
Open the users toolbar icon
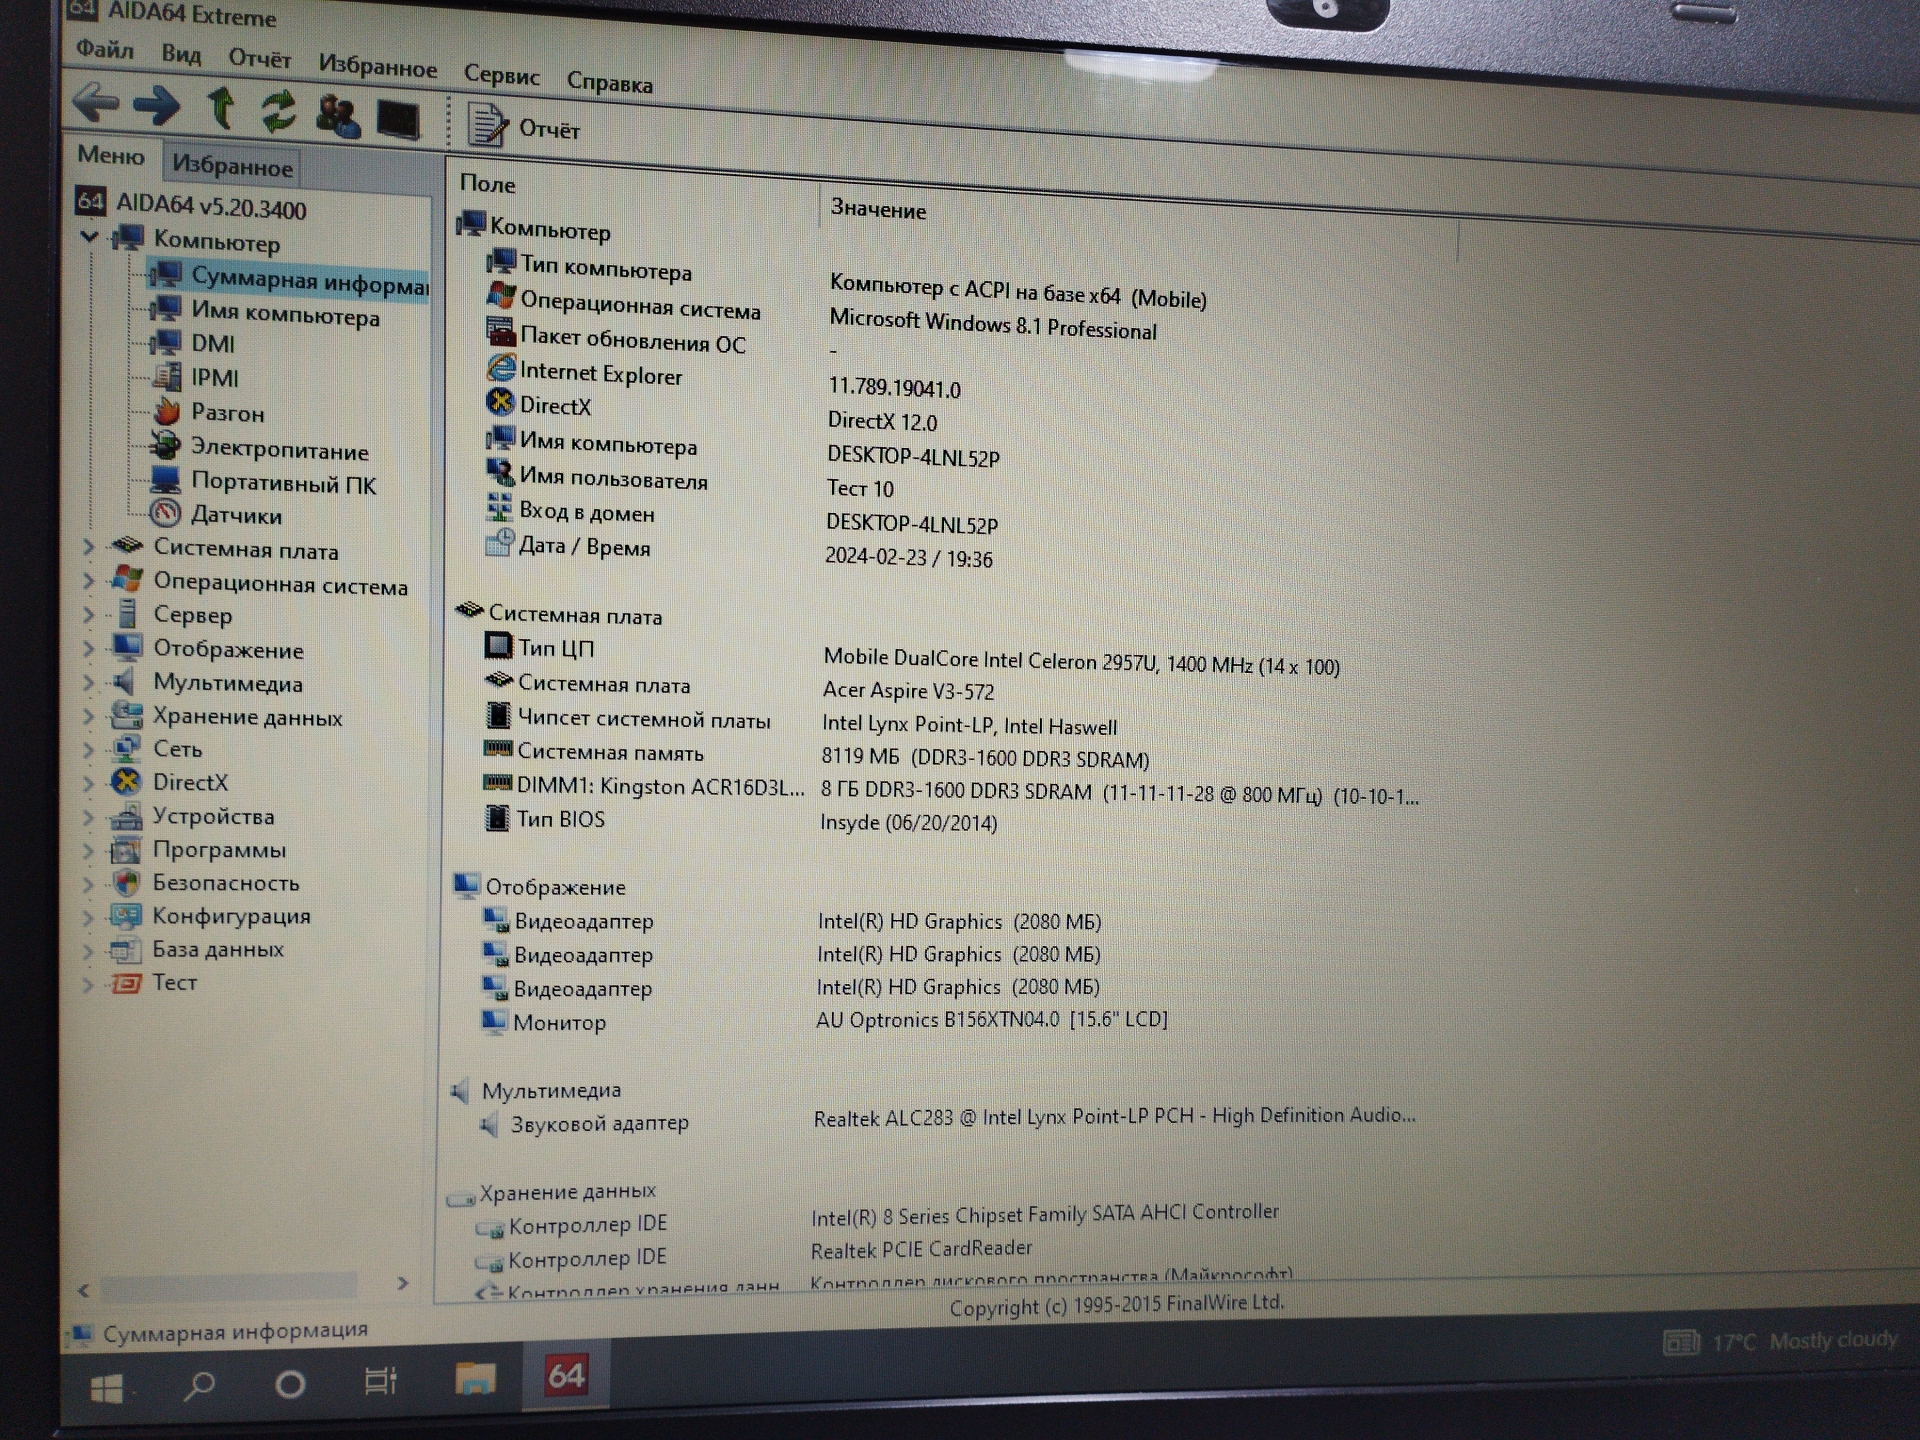337,116
